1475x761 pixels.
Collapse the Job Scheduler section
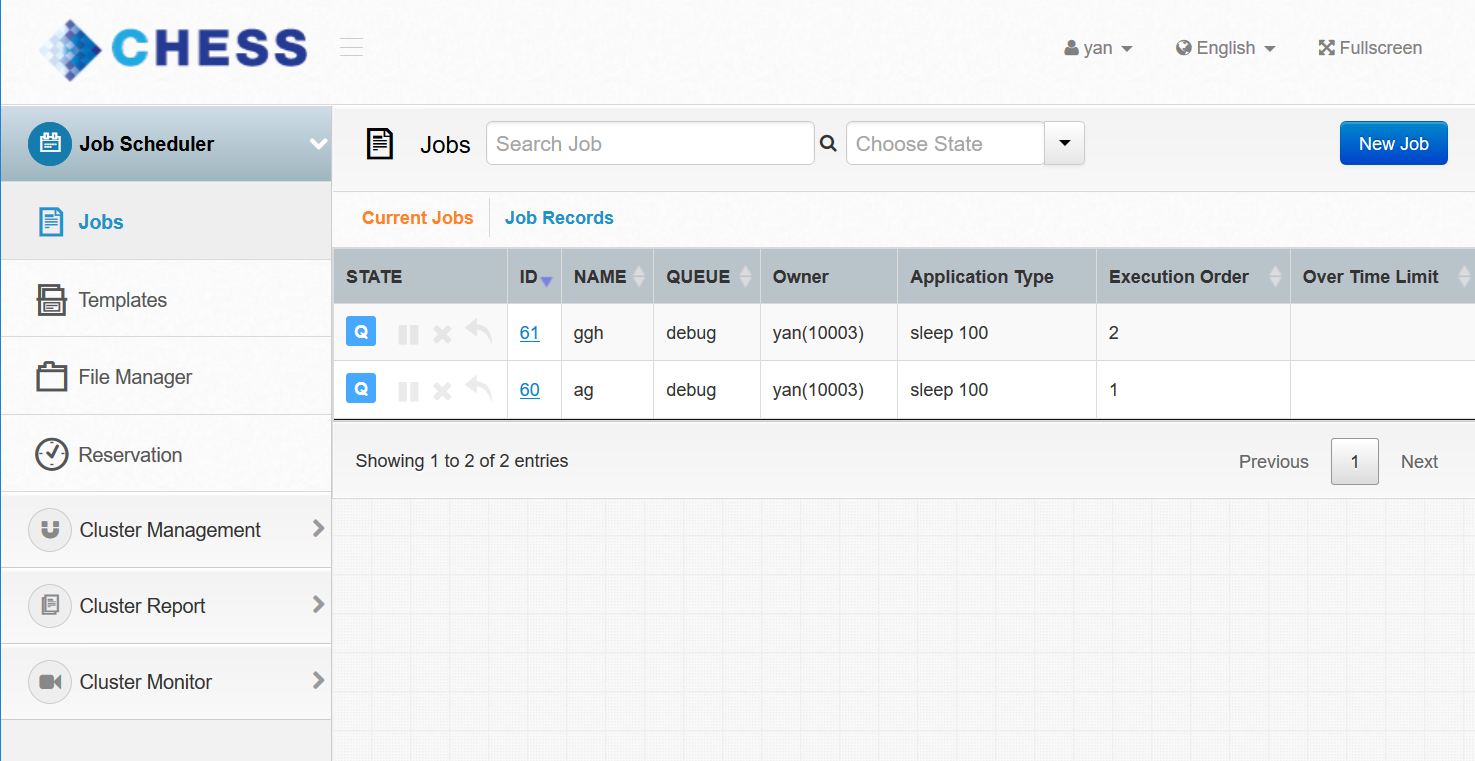pyautogui.click(x=318, y=144)
